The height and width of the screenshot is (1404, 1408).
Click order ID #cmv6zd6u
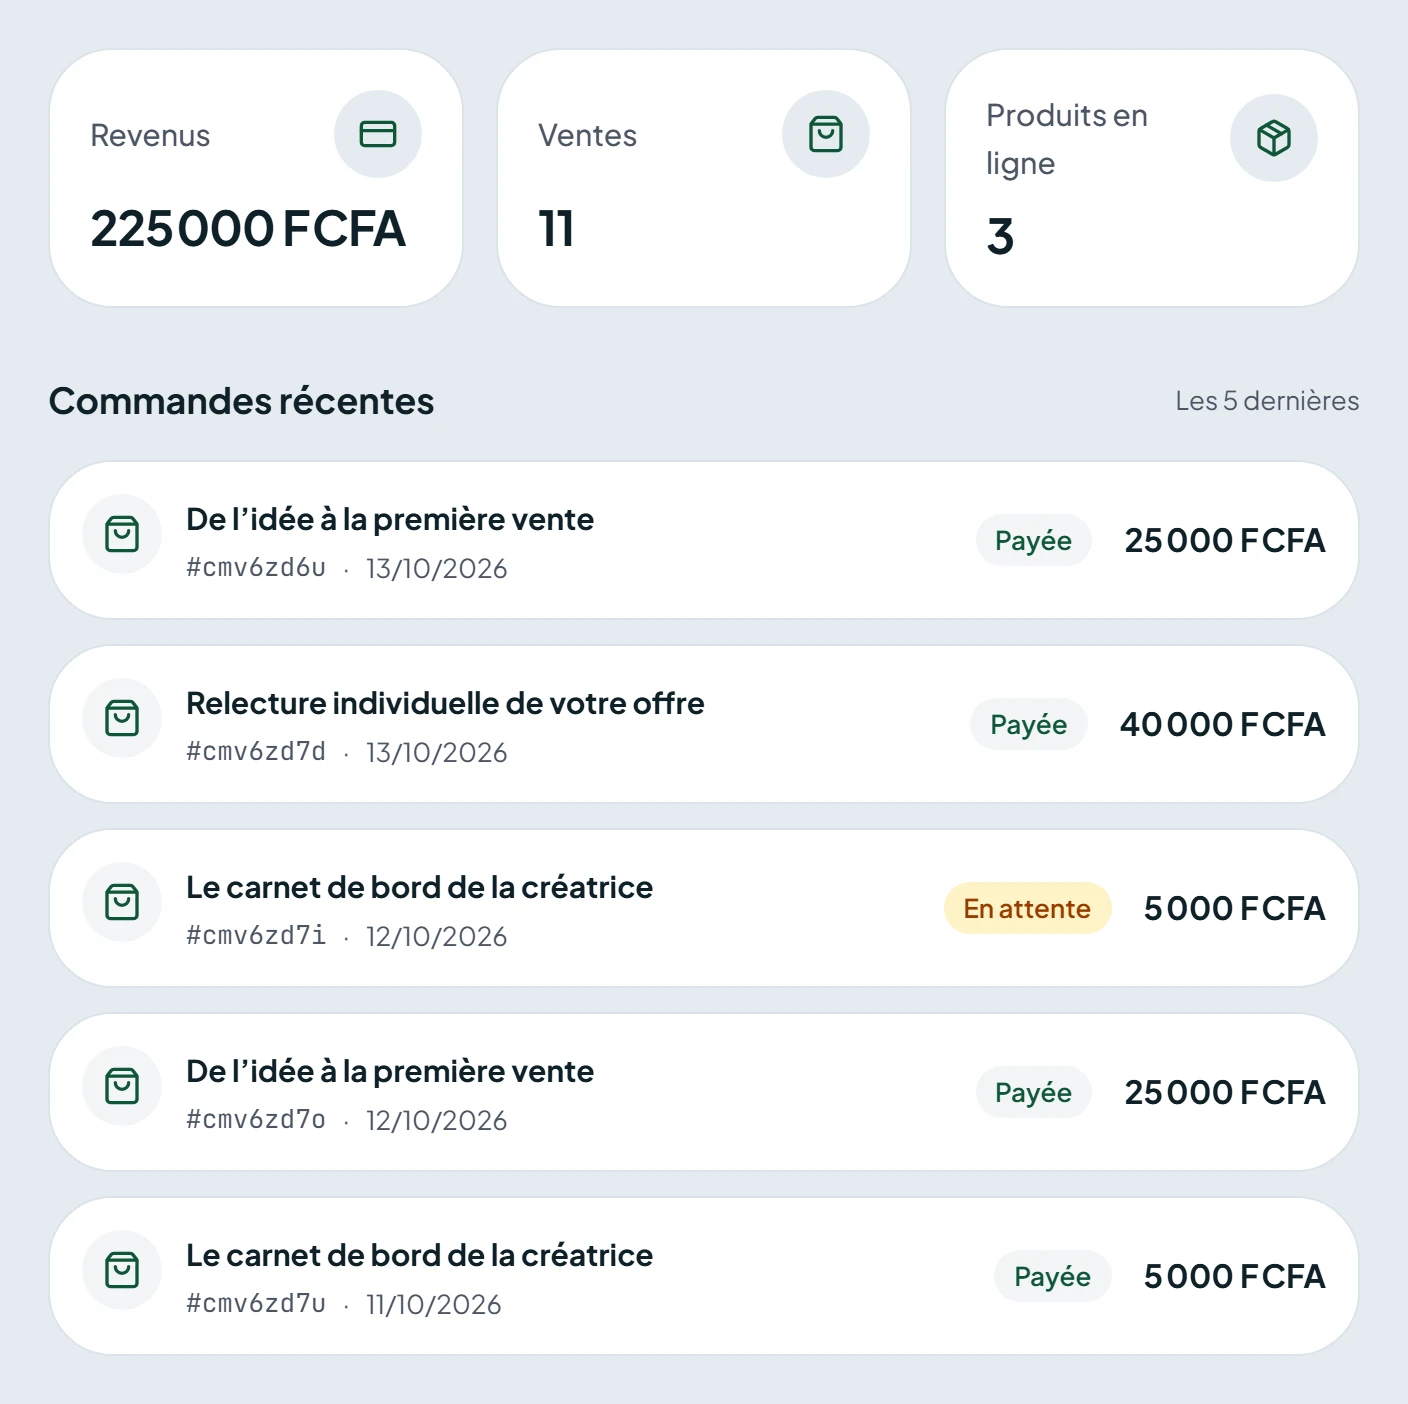[x=256, y=568]
